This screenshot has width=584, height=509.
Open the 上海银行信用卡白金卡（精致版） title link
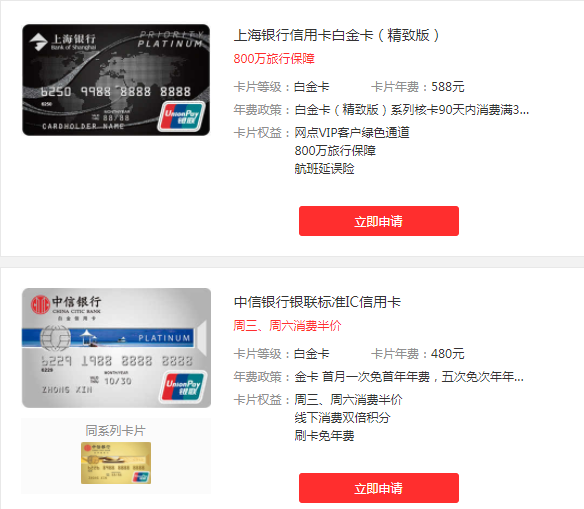[x=337, y=35]
